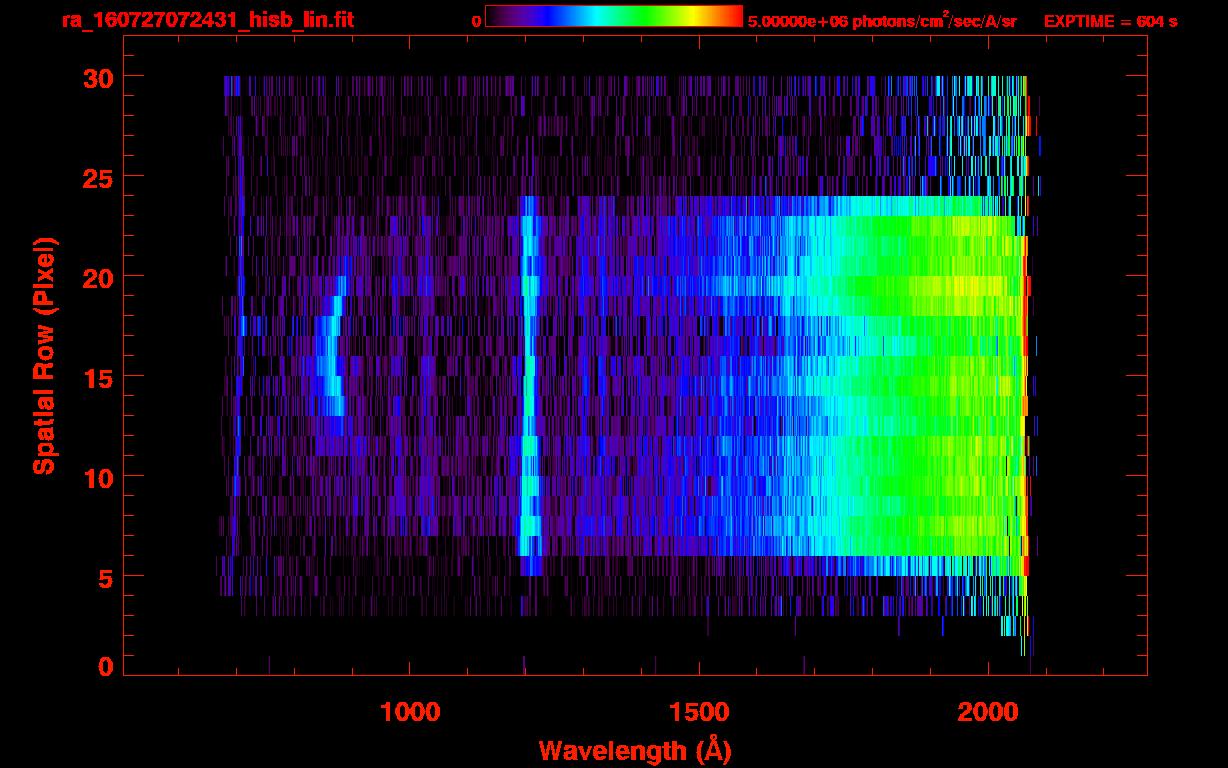Image resolution: width=1228 pixels, height=768 pixels.
Task: Click the curved cyan feature near 850 Å
Action: tap(330, 360)
